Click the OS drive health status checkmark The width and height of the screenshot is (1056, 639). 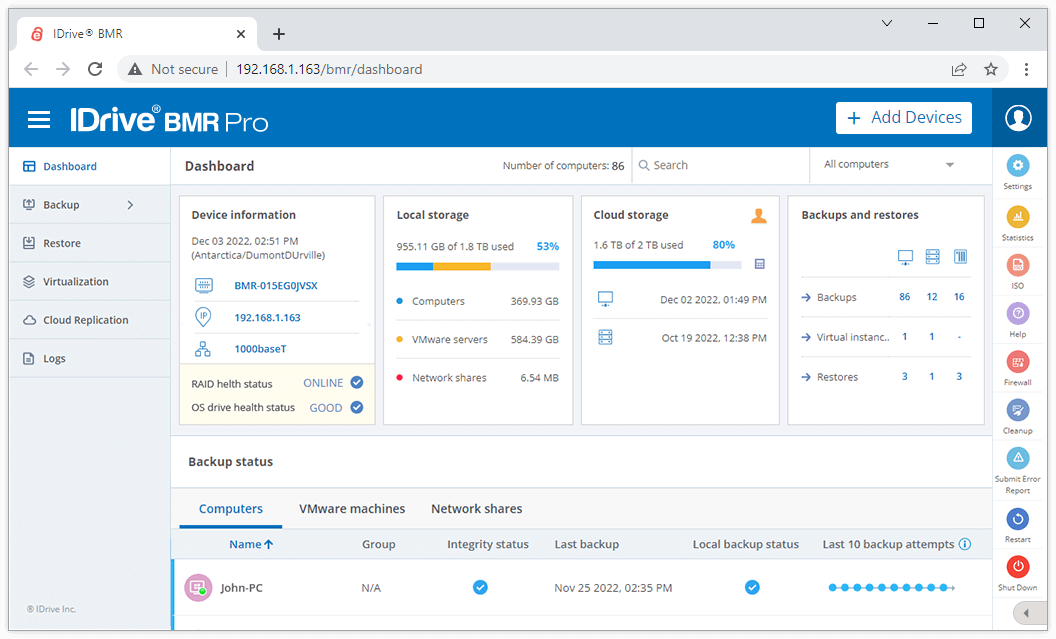357,407
